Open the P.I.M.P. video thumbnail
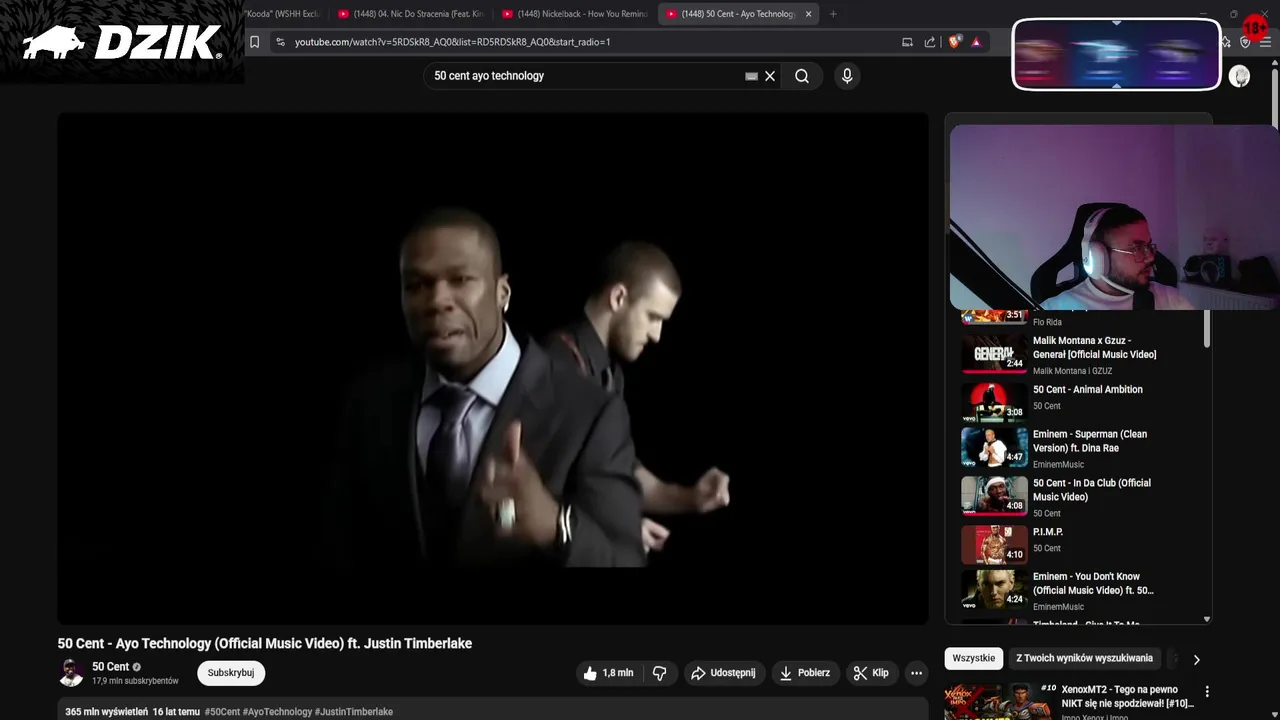Viewport: 1280px width, 720px height. (994, 544)
